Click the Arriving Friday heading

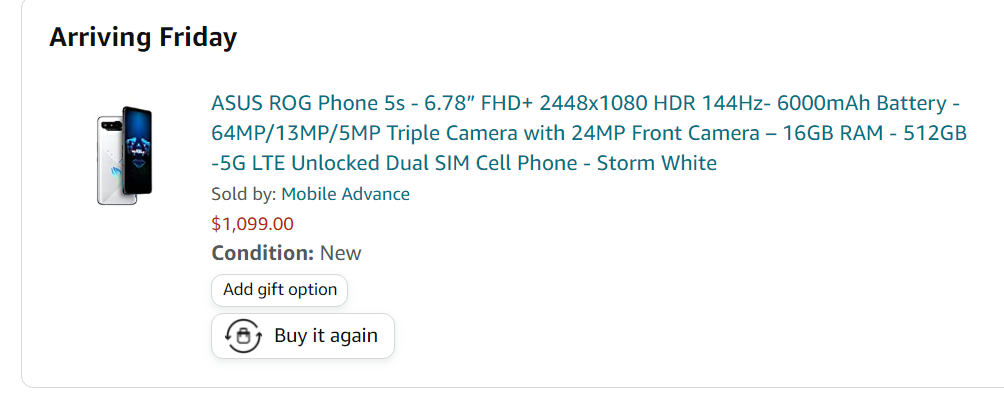143,37
